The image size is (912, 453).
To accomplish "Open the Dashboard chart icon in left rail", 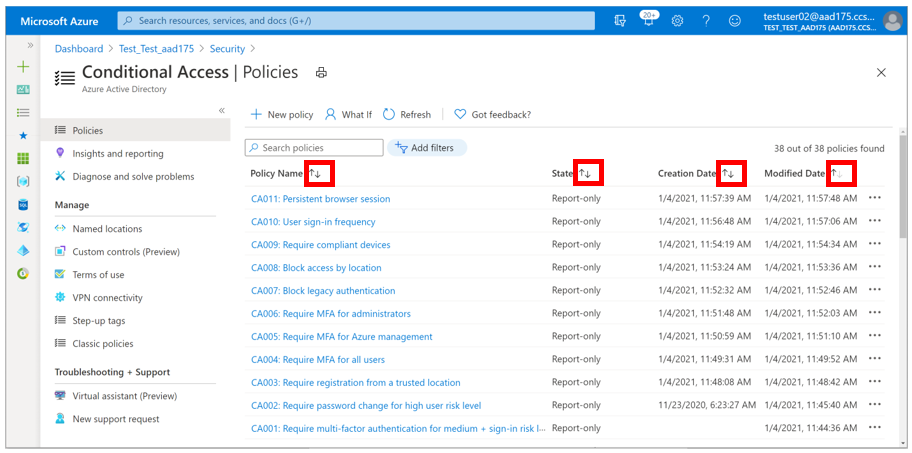I will tap(23, 90).
